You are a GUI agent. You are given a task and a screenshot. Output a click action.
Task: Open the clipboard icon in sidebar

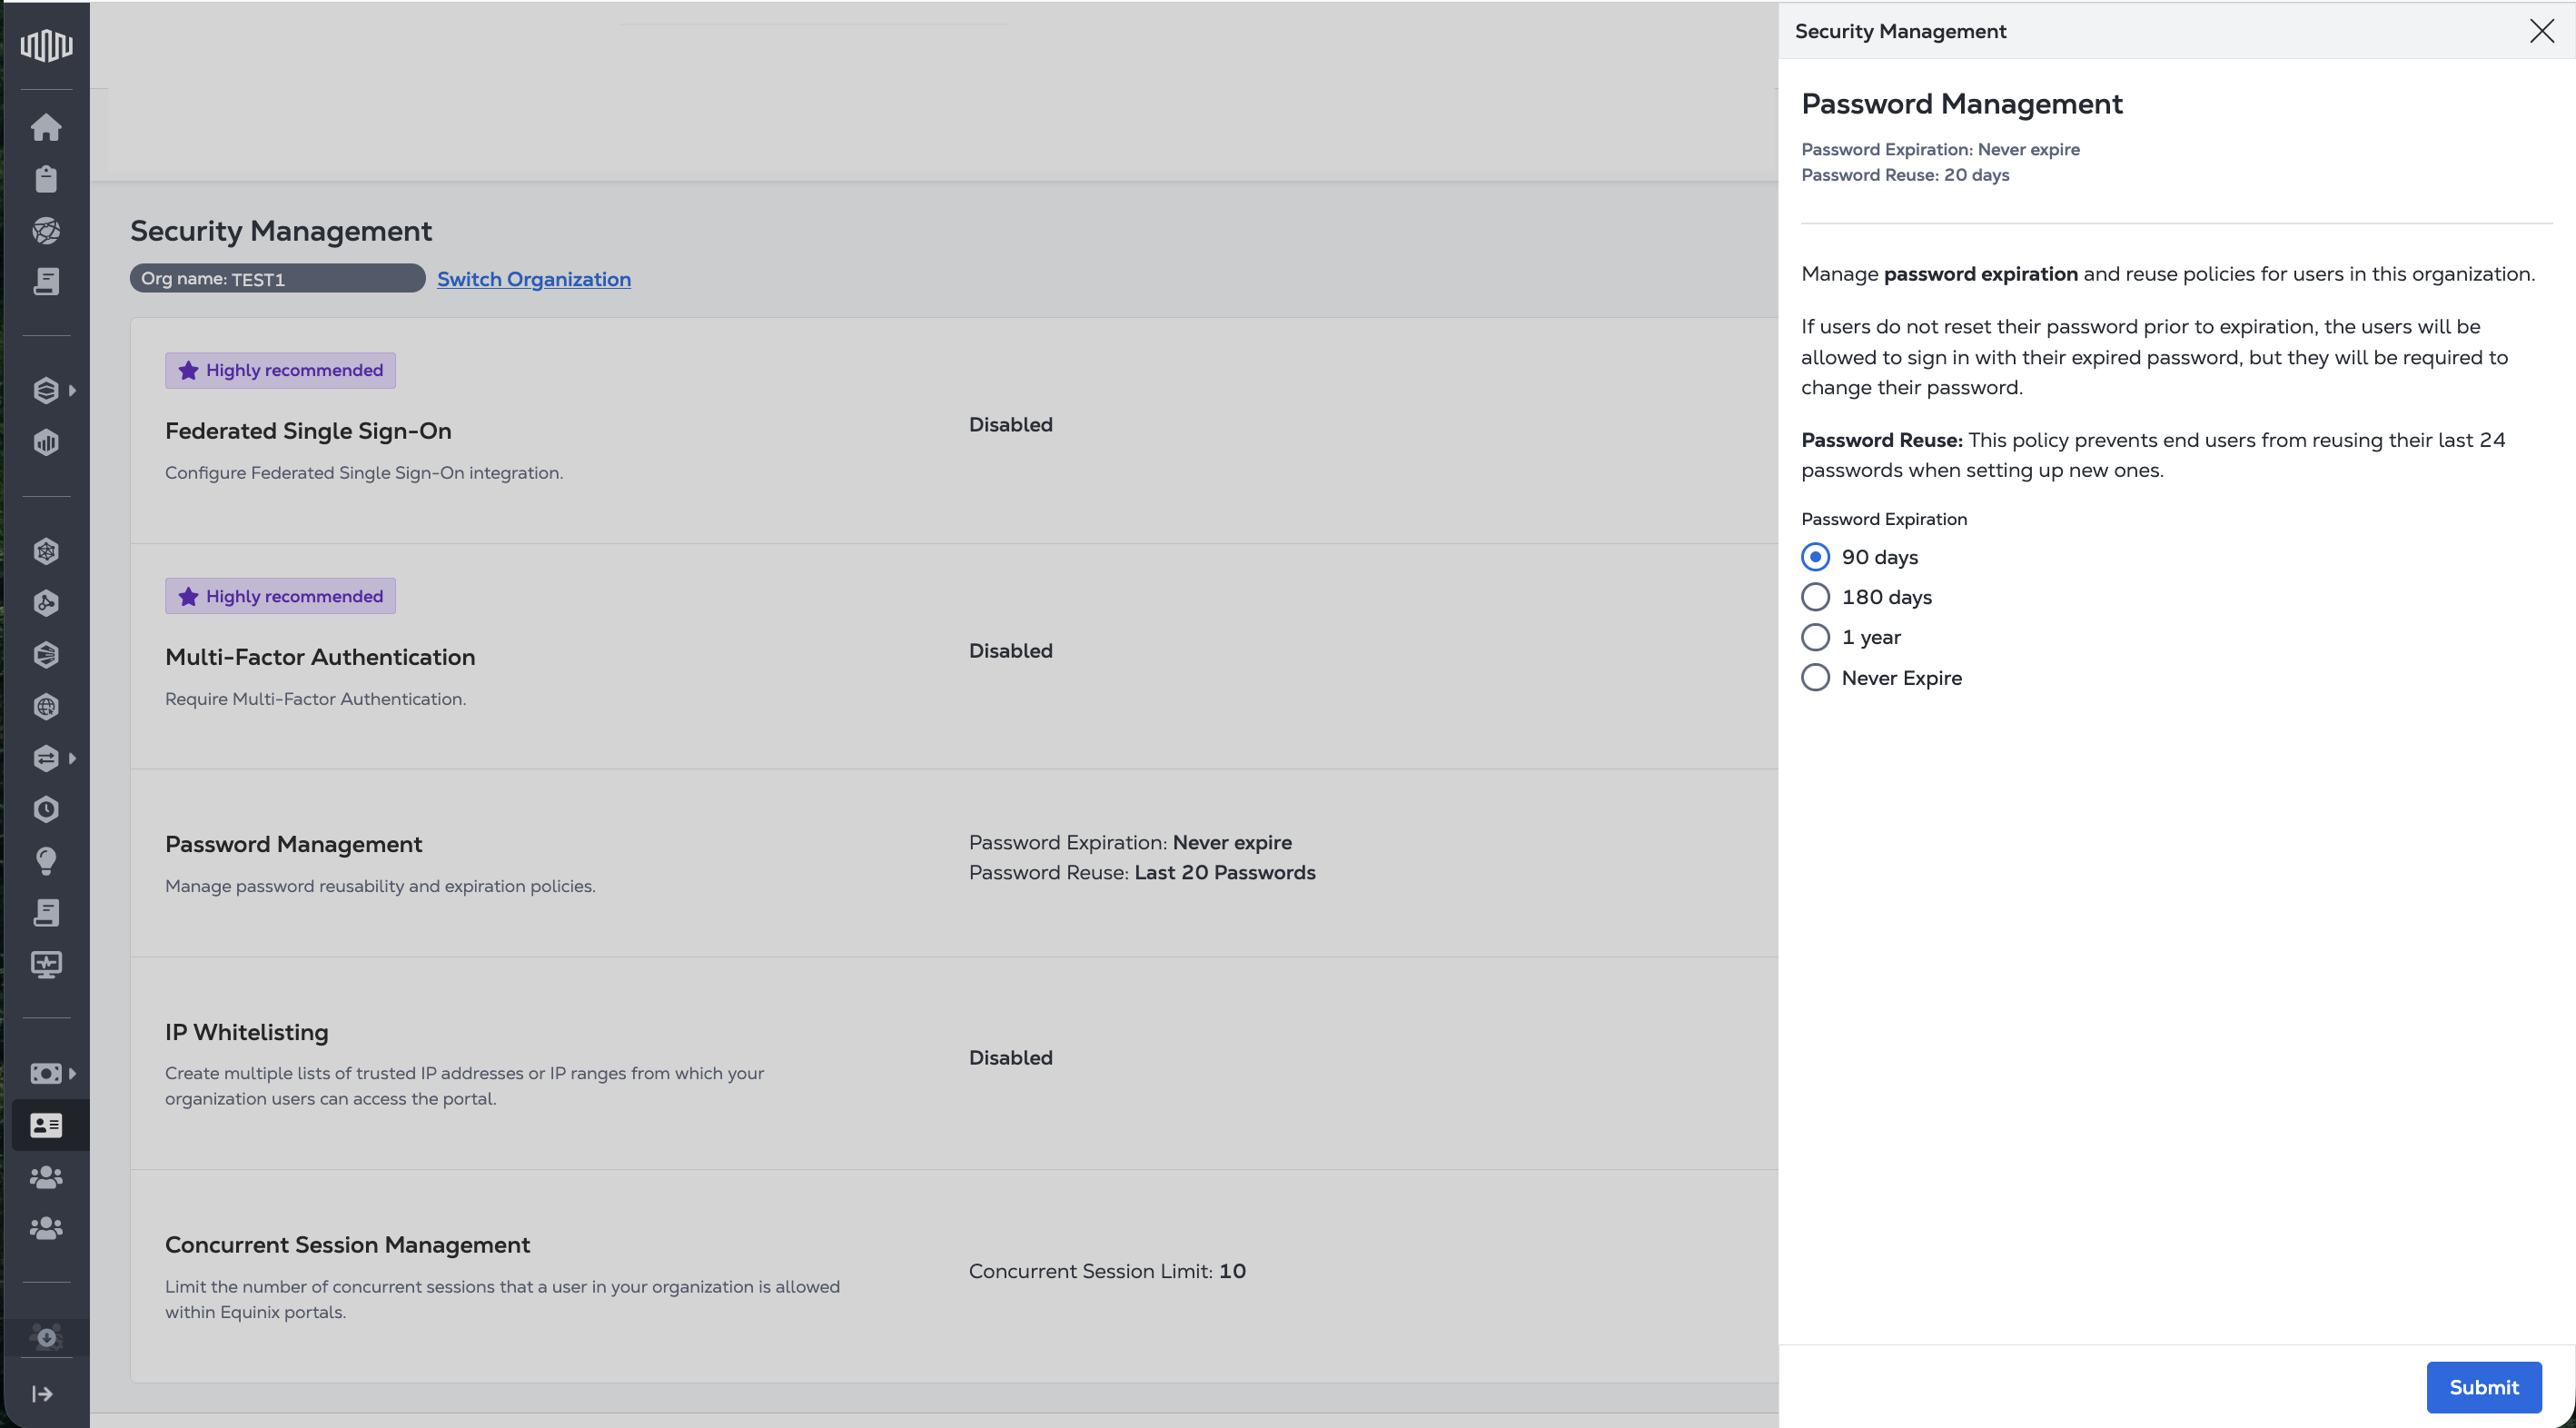click(46, 179)
